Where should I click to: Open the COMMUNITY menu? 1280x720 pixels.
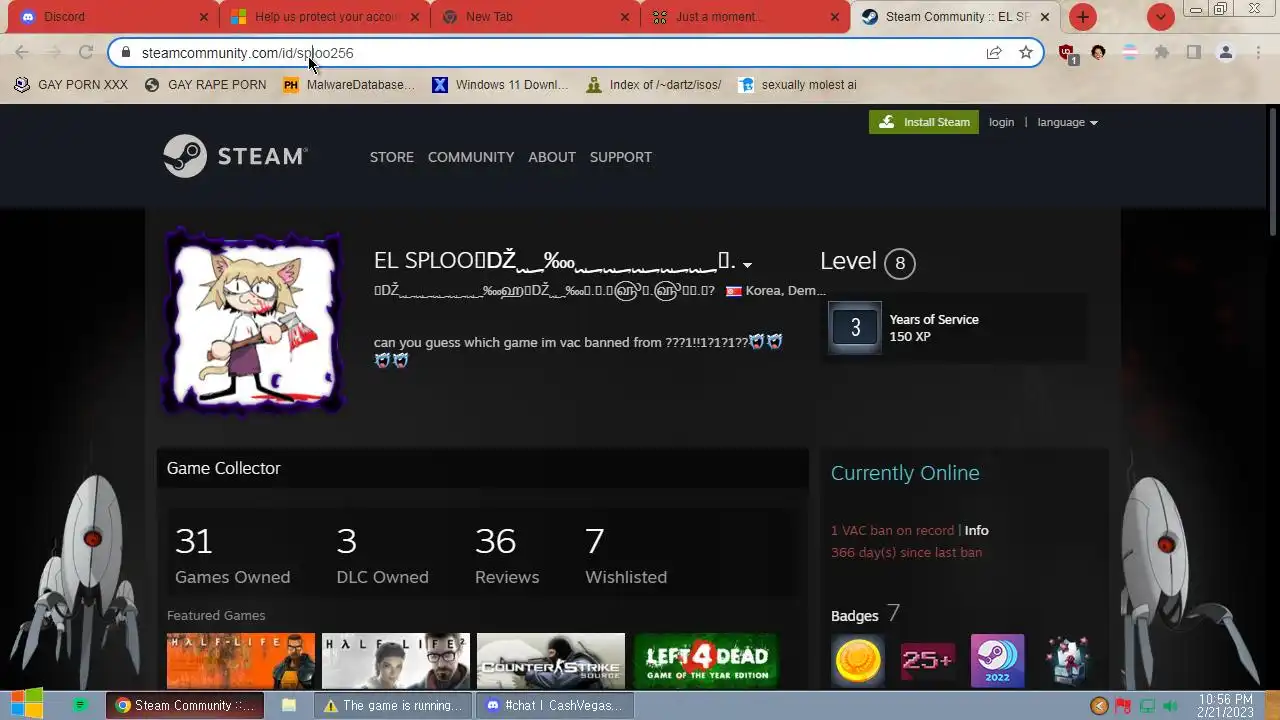point(471,157)
